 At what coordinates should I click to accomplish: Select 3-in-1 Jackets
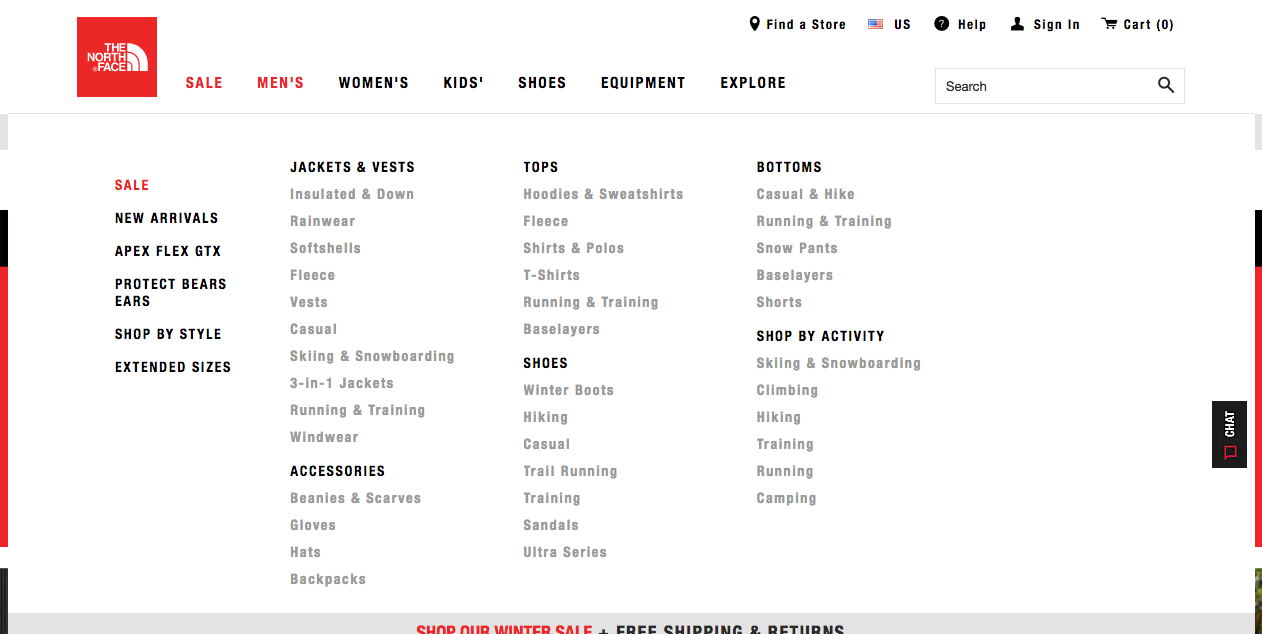[342, 383]
